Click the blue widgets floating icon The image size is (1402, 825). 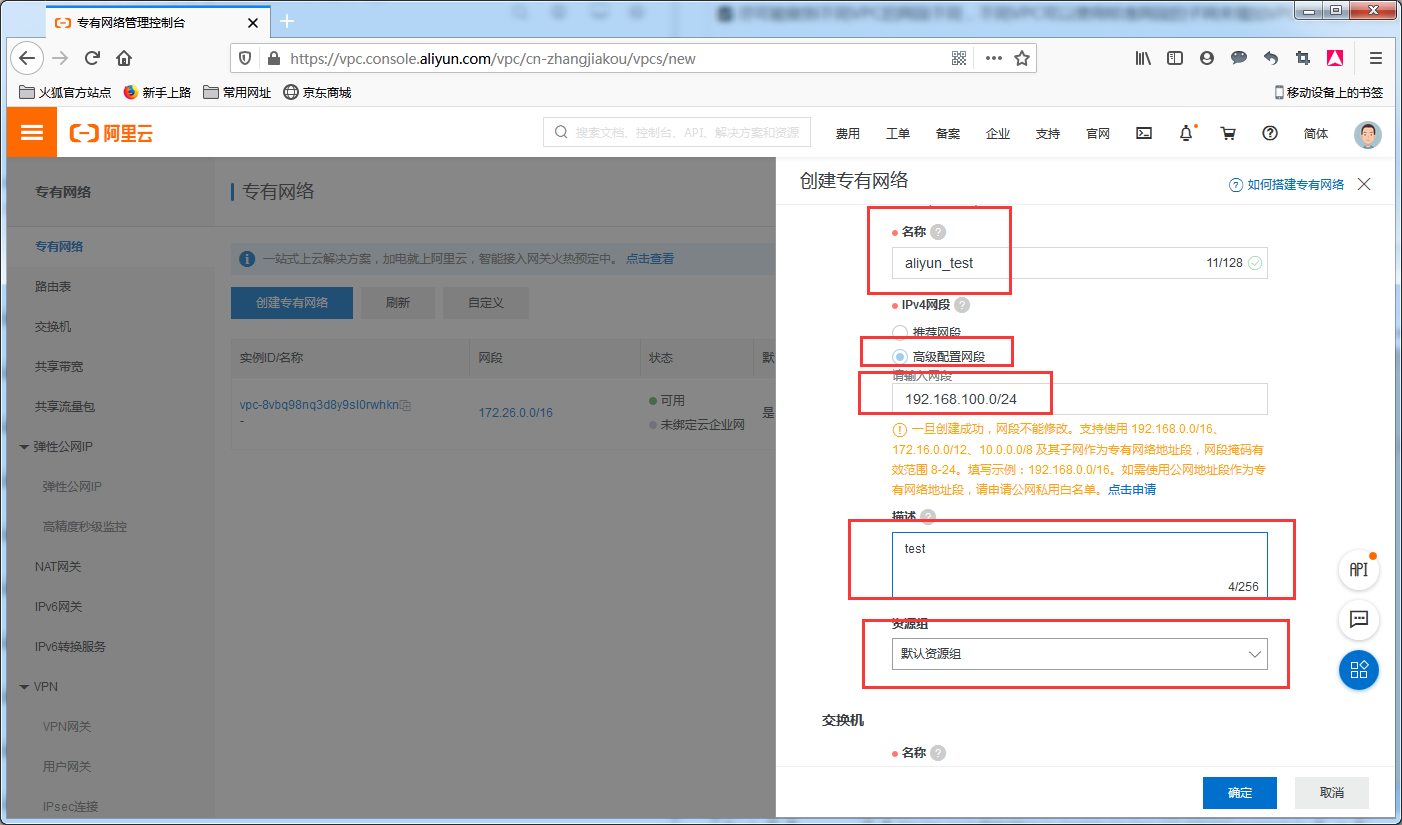(x=1358, y=670)
